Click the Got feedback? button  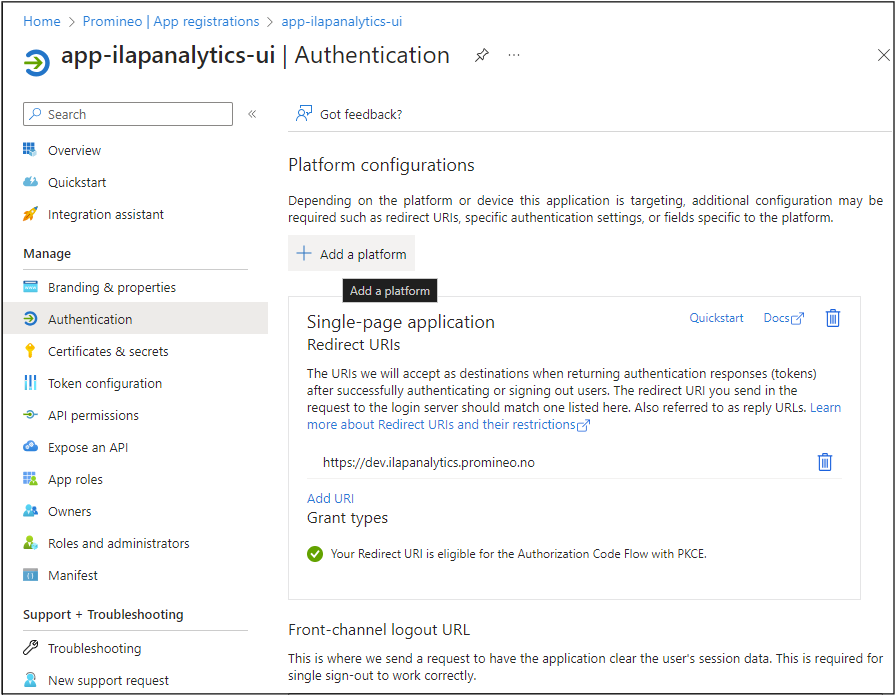[x=349, y=114]
